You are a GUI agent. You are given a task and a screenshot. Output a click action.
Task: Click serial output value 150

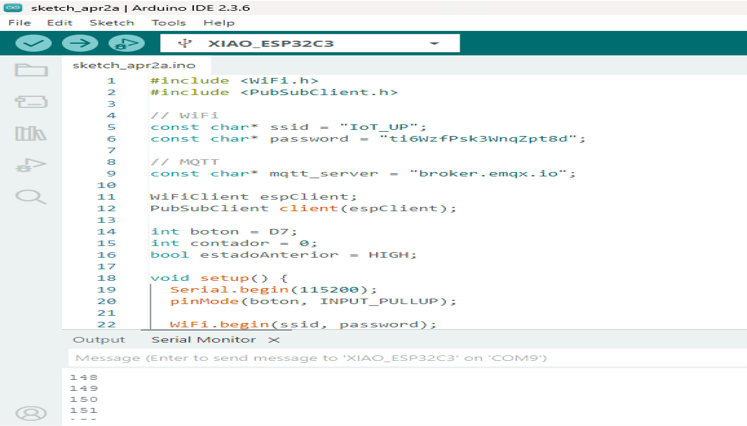(83, 399)
